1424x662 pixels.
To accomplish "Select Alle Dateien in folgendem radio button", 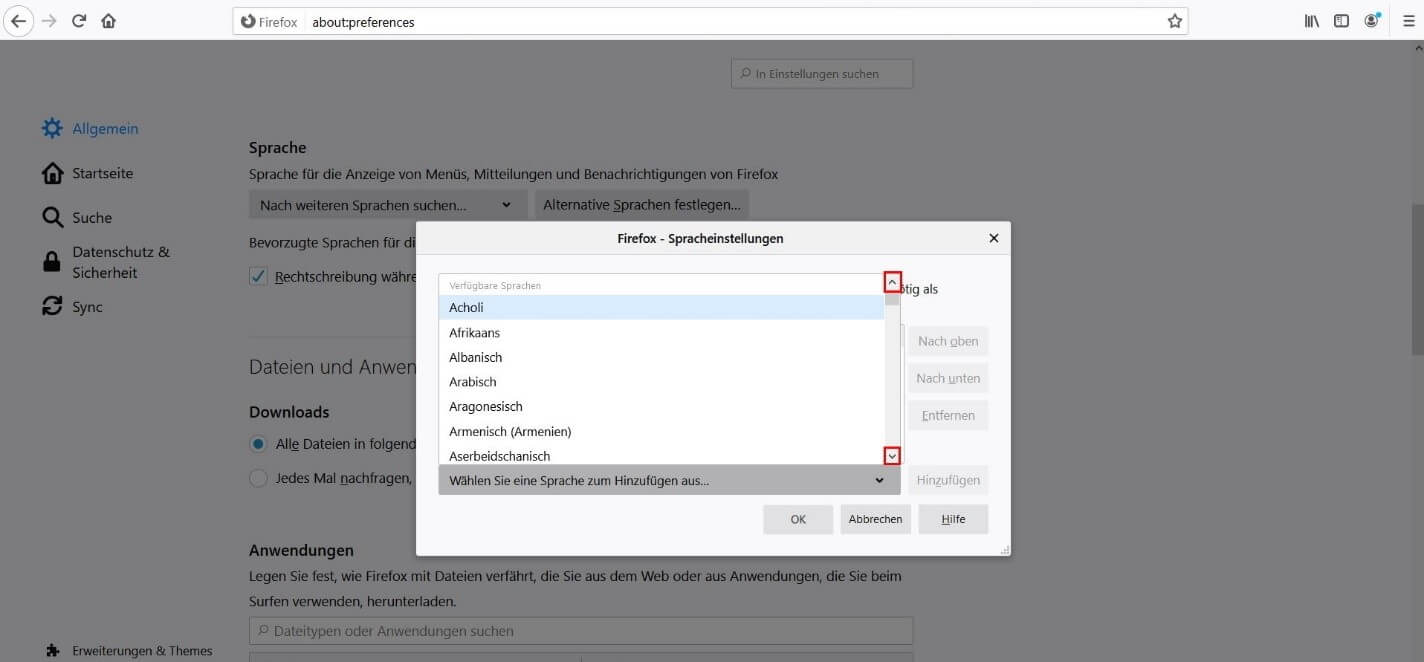I will pos(258,444).
